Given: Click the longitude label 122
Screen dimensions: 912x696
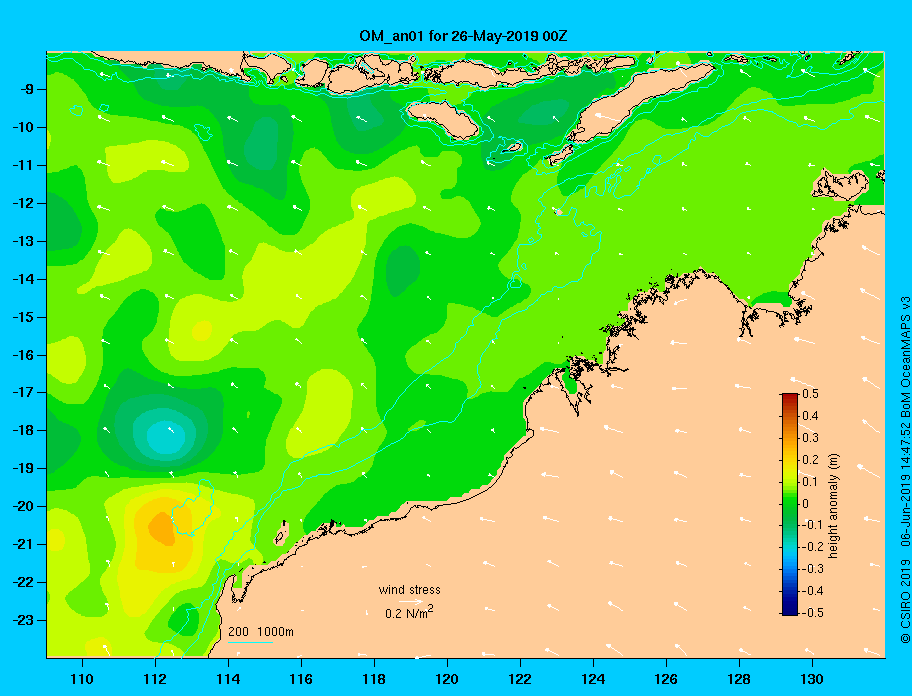Looking at the screenshot, I should 520,679.
